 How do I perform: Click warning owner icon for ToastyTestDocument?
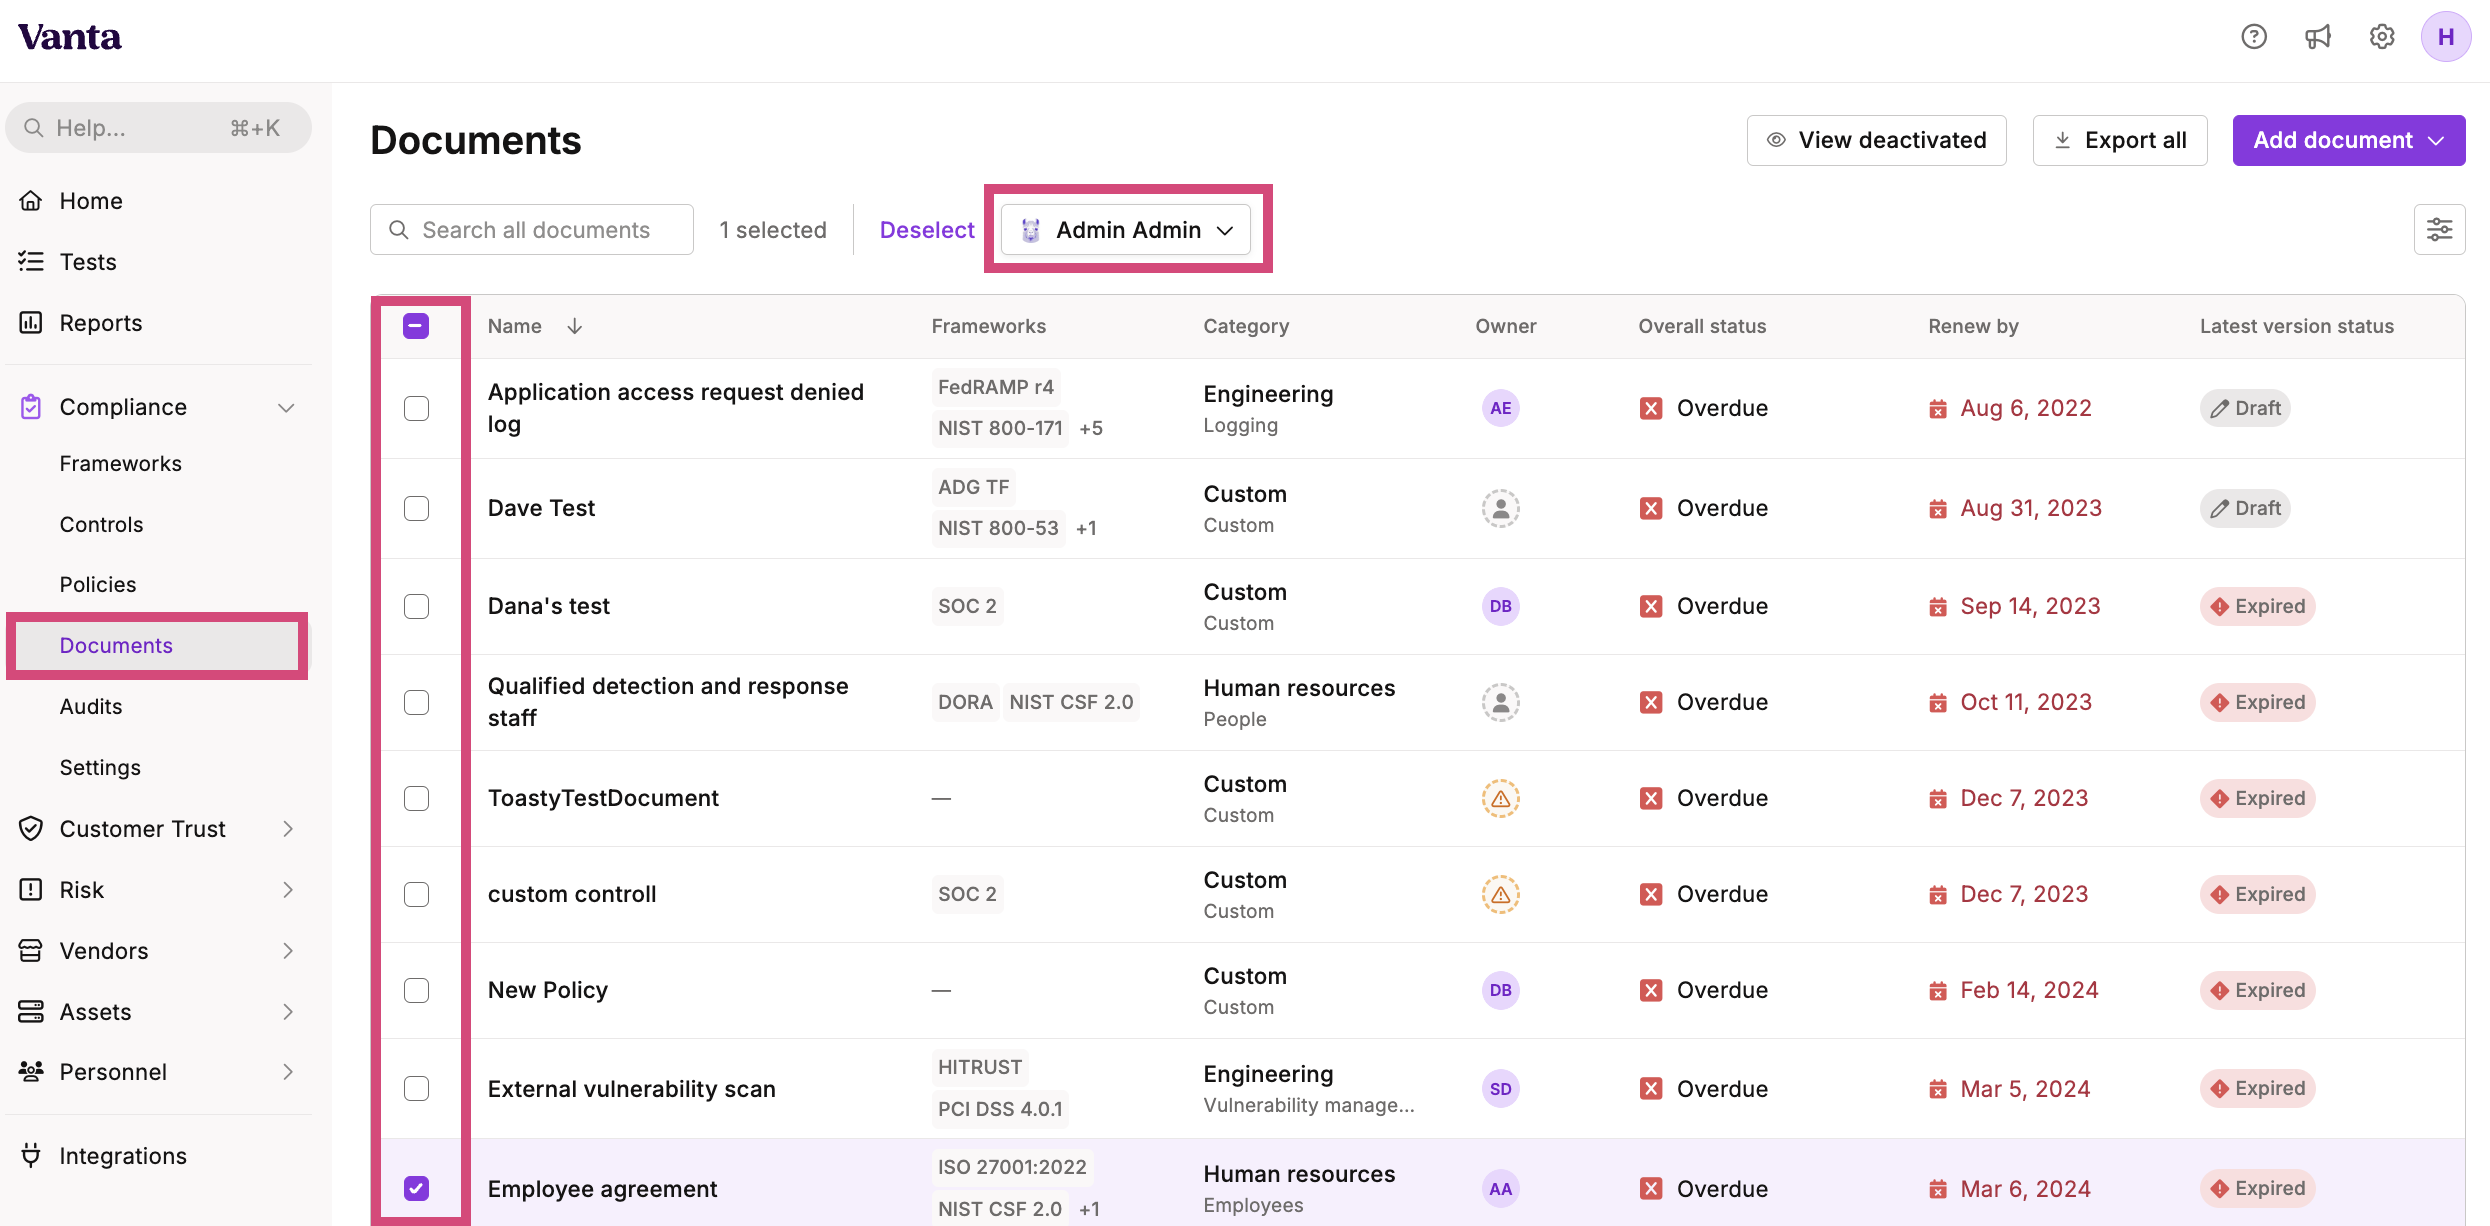[x=1500, y=798]
